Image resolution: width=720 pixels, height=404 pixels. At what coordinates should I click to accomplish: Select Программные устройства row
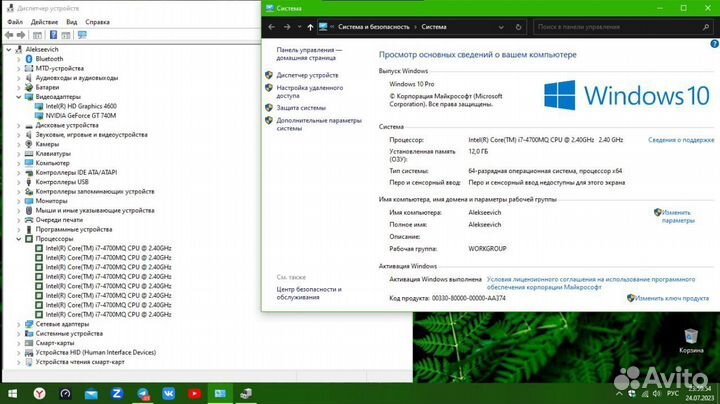point(73,229)
